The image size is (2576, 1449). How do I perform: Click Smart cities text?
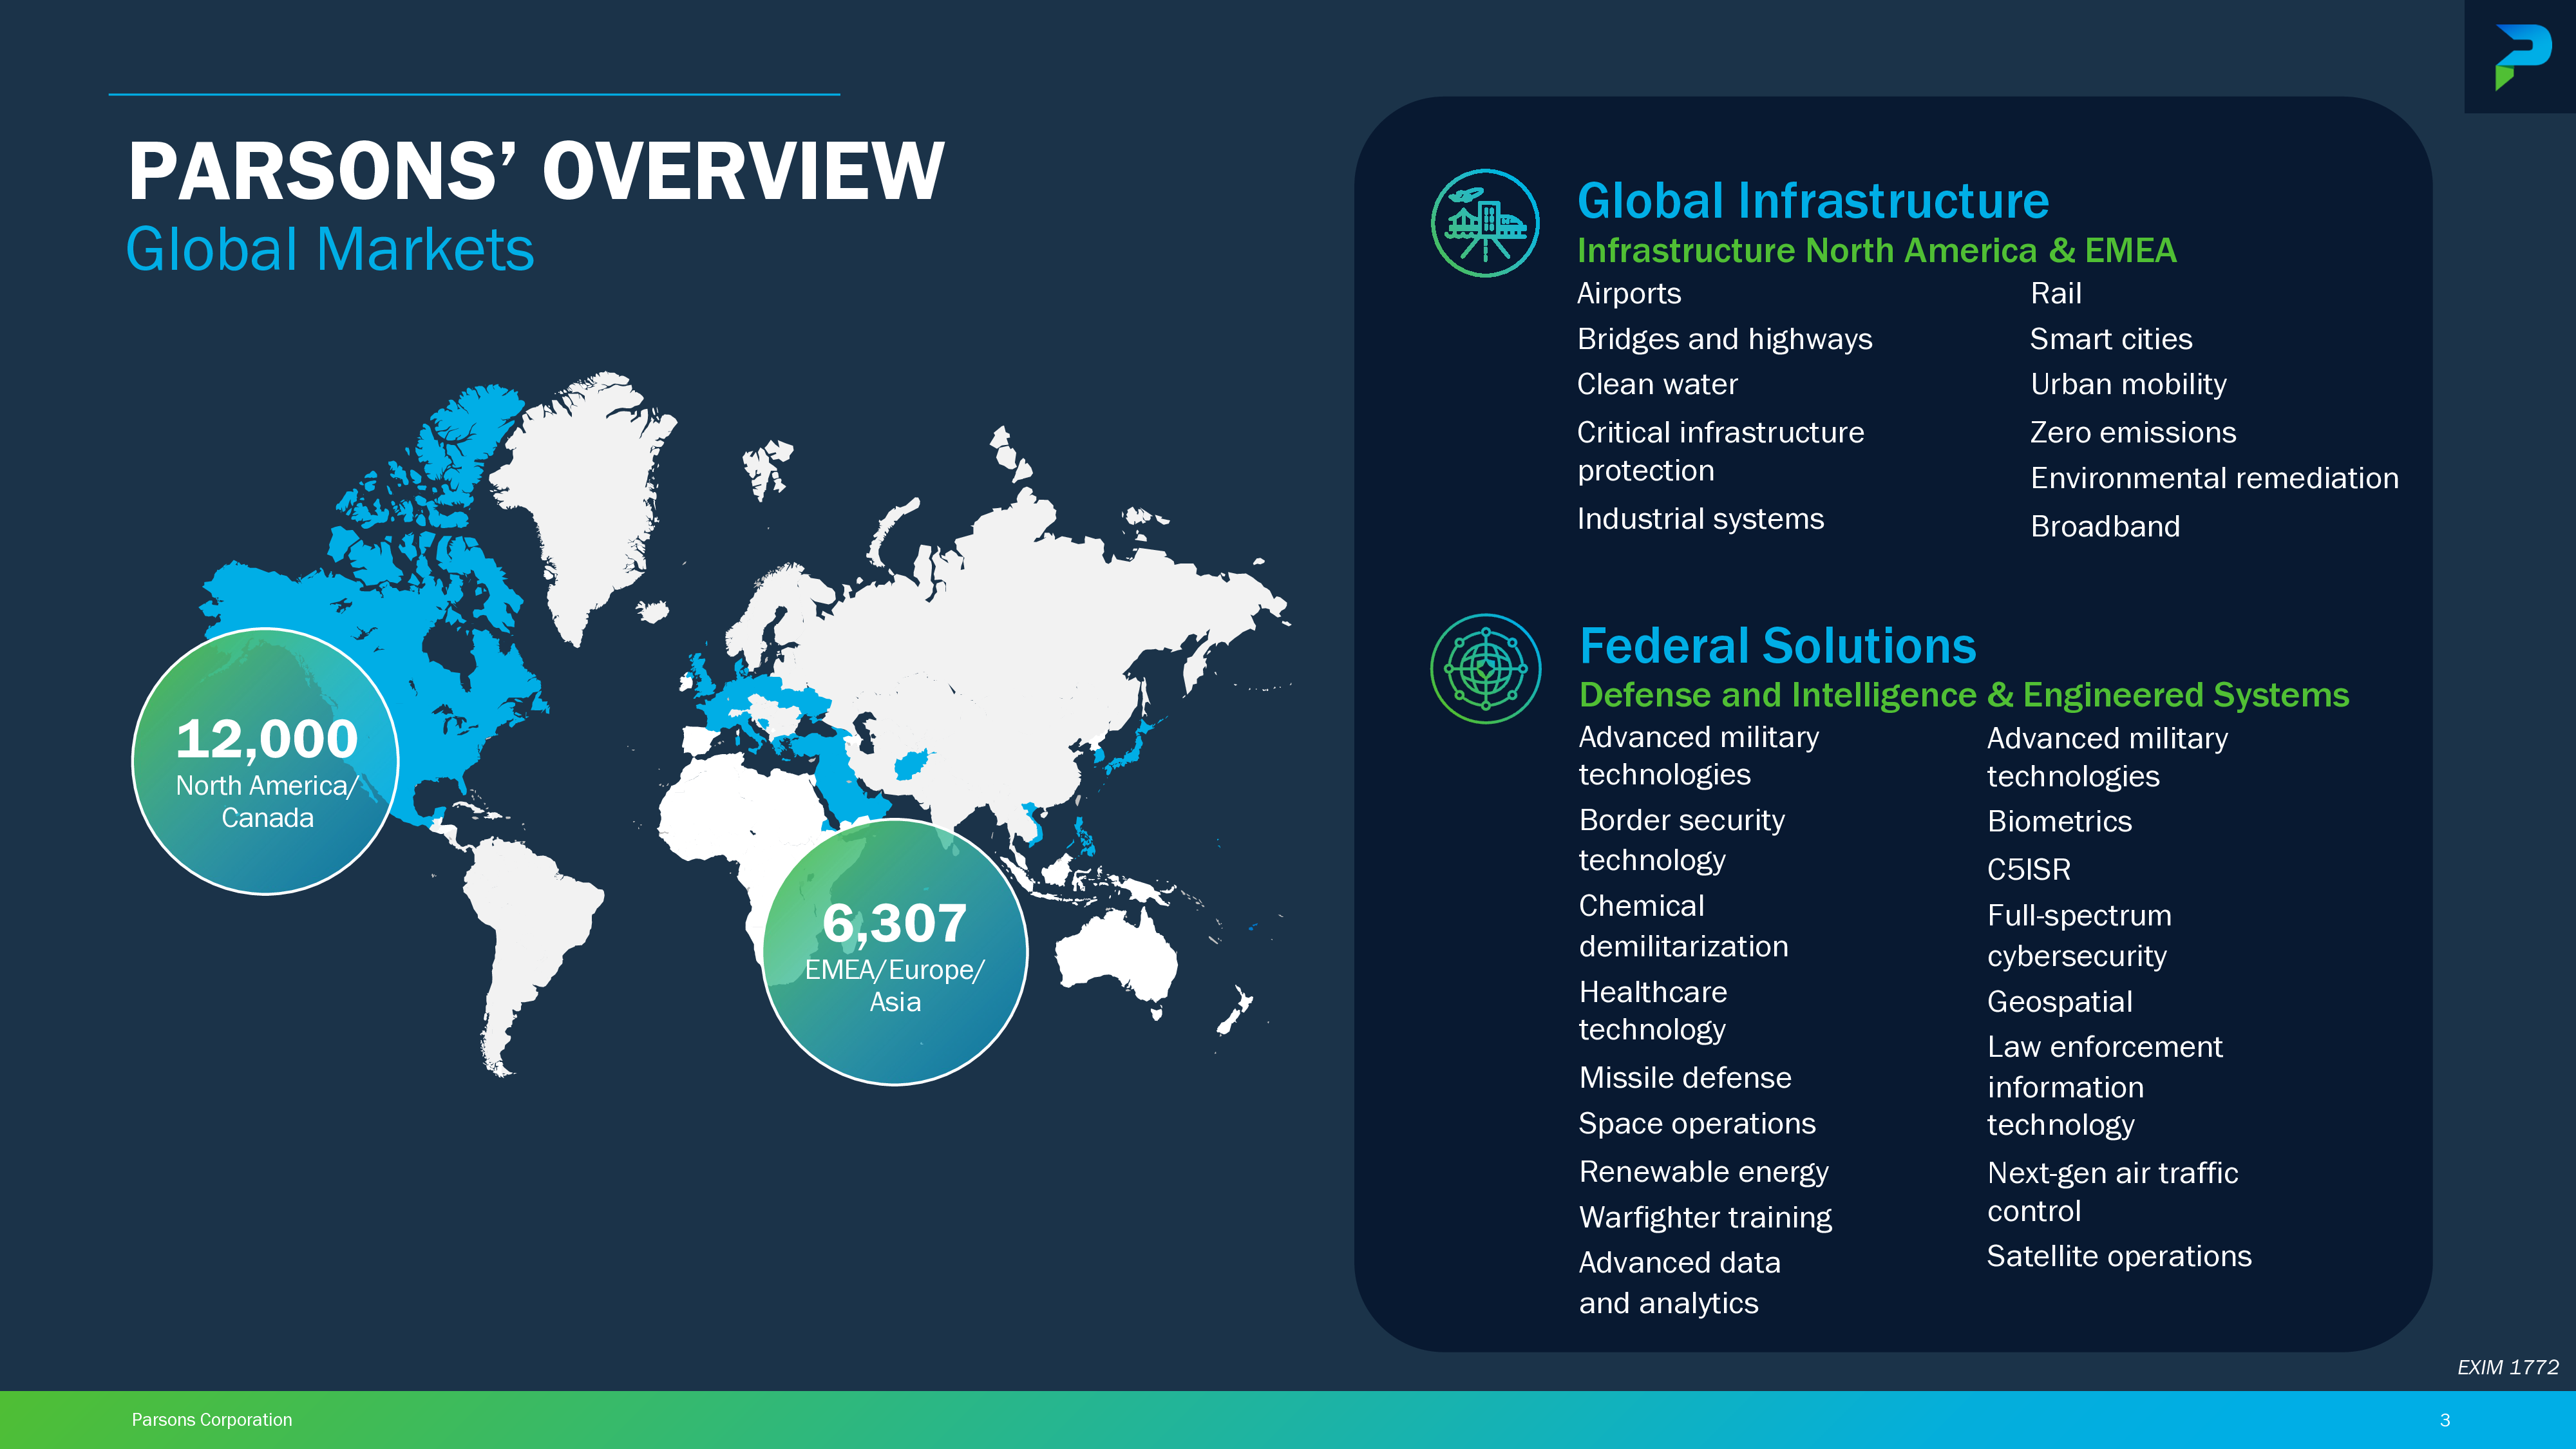point(2111,339)
